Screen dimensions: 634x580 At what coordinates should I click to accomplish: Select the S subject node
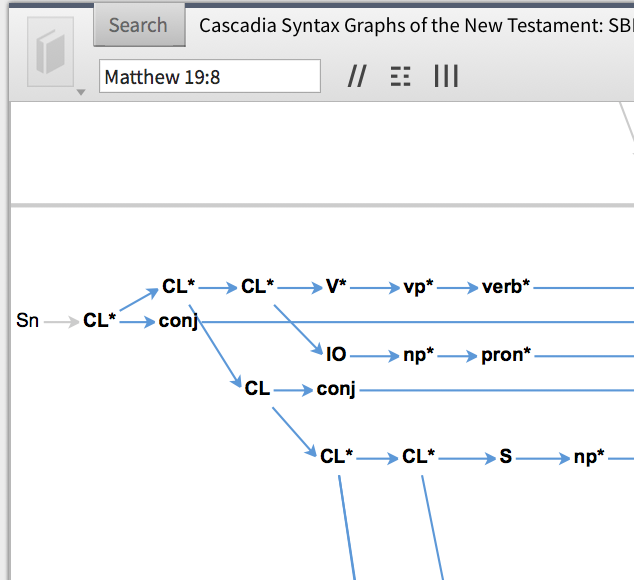click(x=505, y=457)
